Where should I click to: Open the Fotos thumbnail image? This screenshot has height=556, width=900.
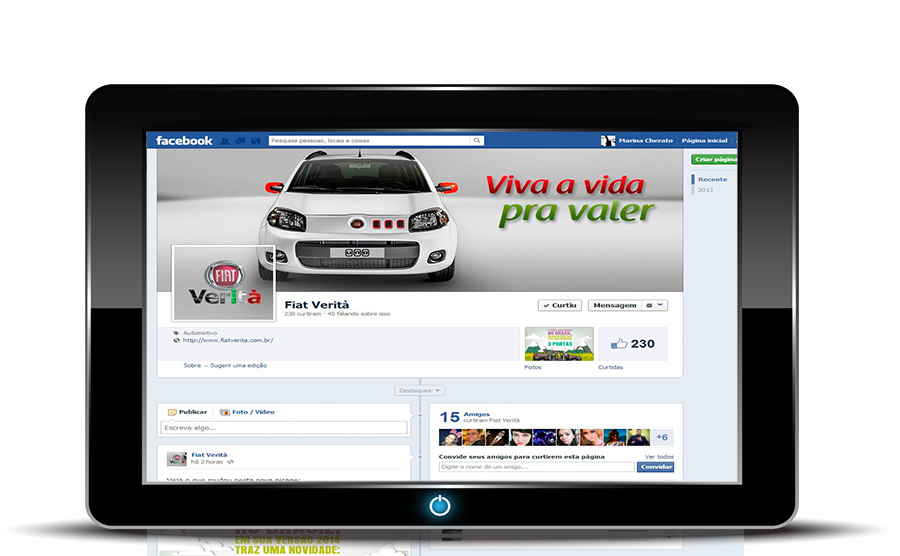(559, 344)
